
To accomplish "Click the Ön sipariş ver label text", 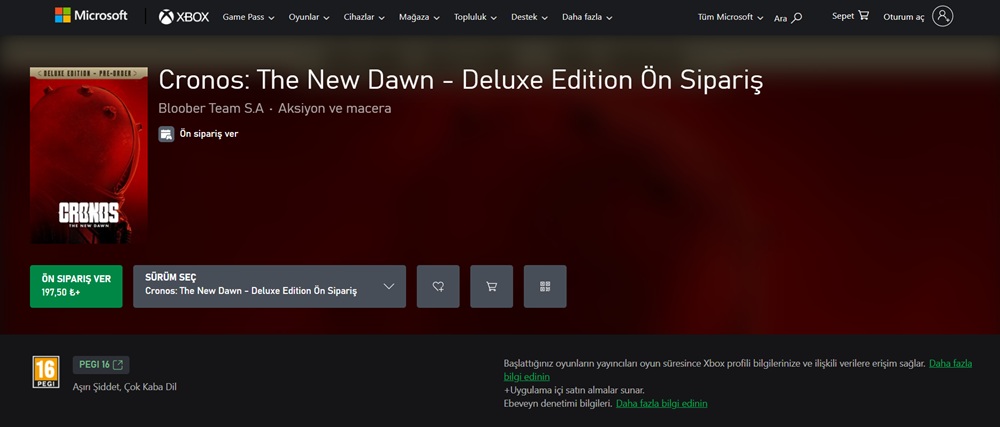I will 209,134.
